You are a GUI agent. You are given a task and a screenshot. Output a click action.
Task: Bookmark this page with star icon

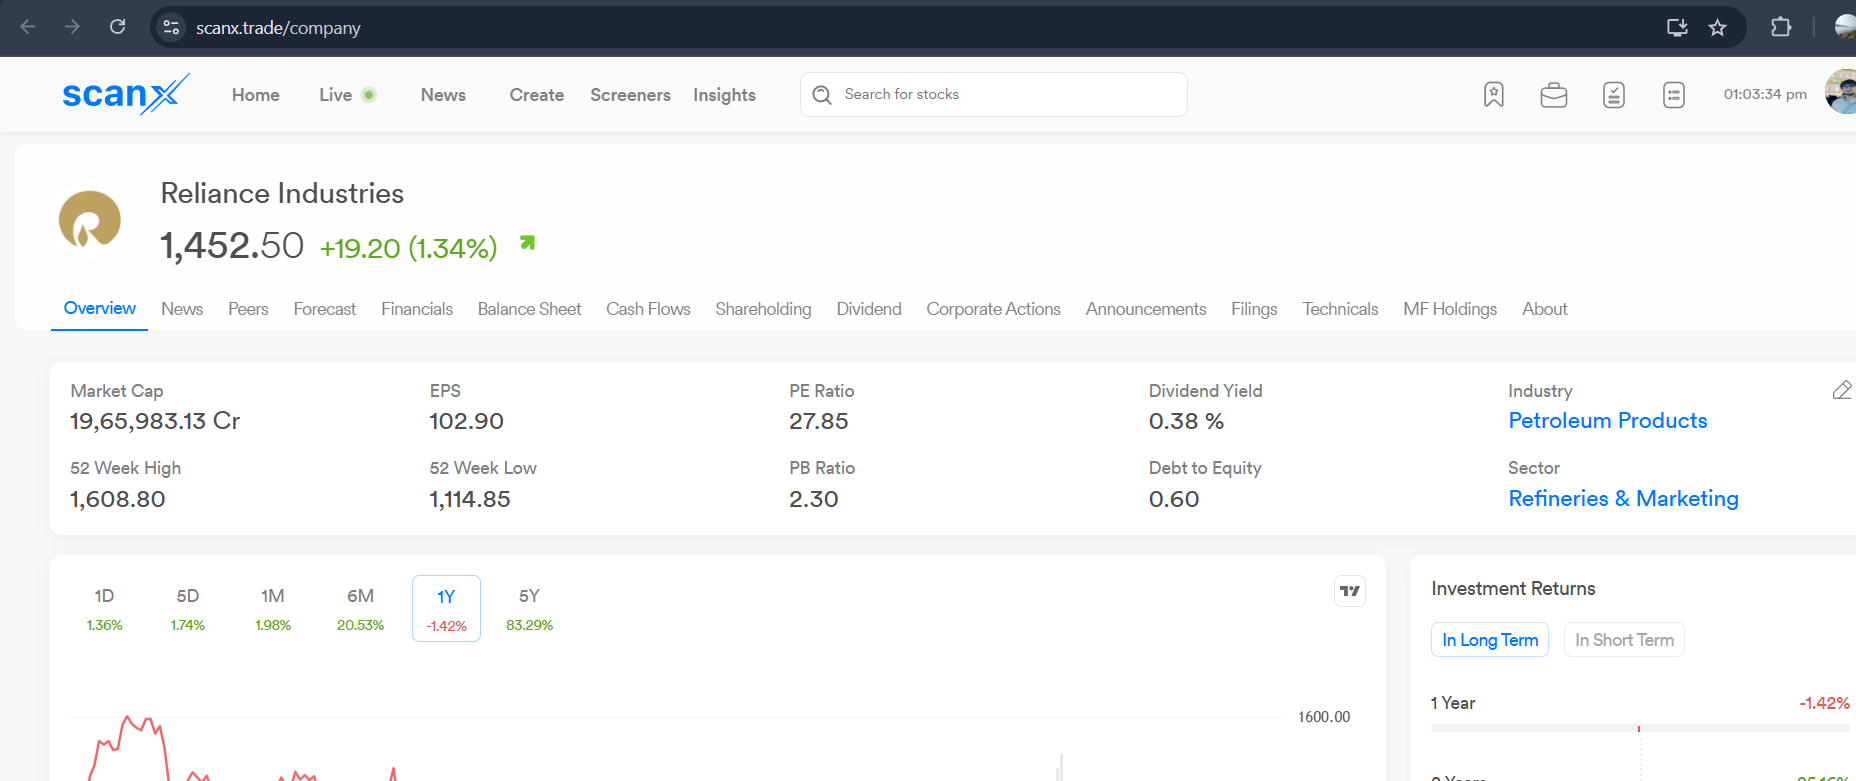pos(1717,27)
